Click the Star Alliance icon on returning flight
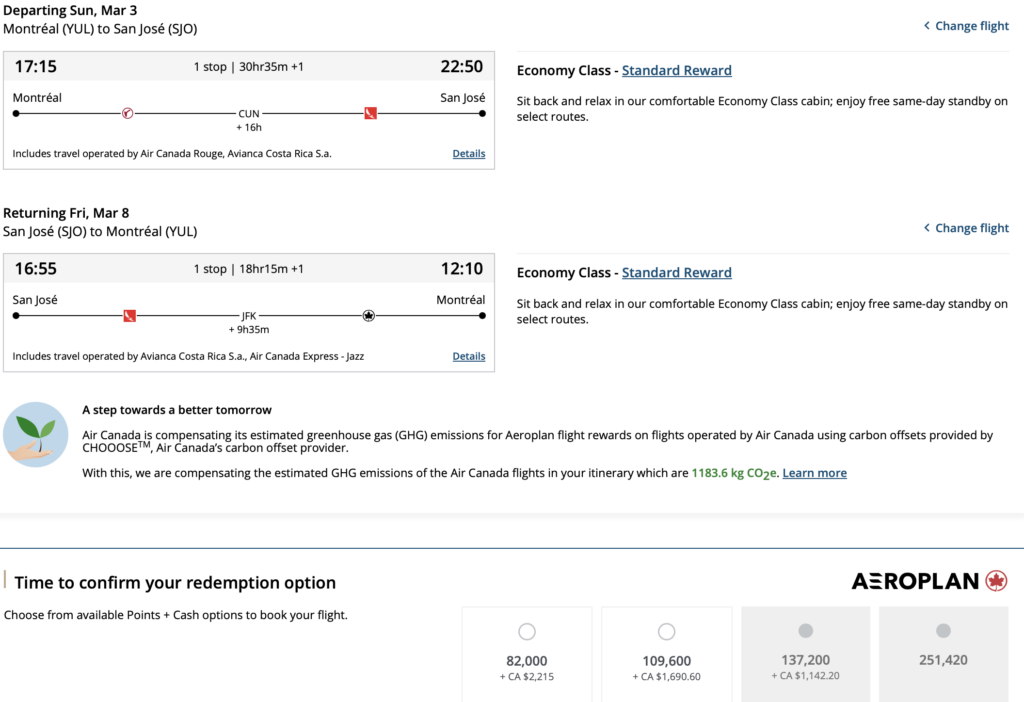 coord(368,316)
